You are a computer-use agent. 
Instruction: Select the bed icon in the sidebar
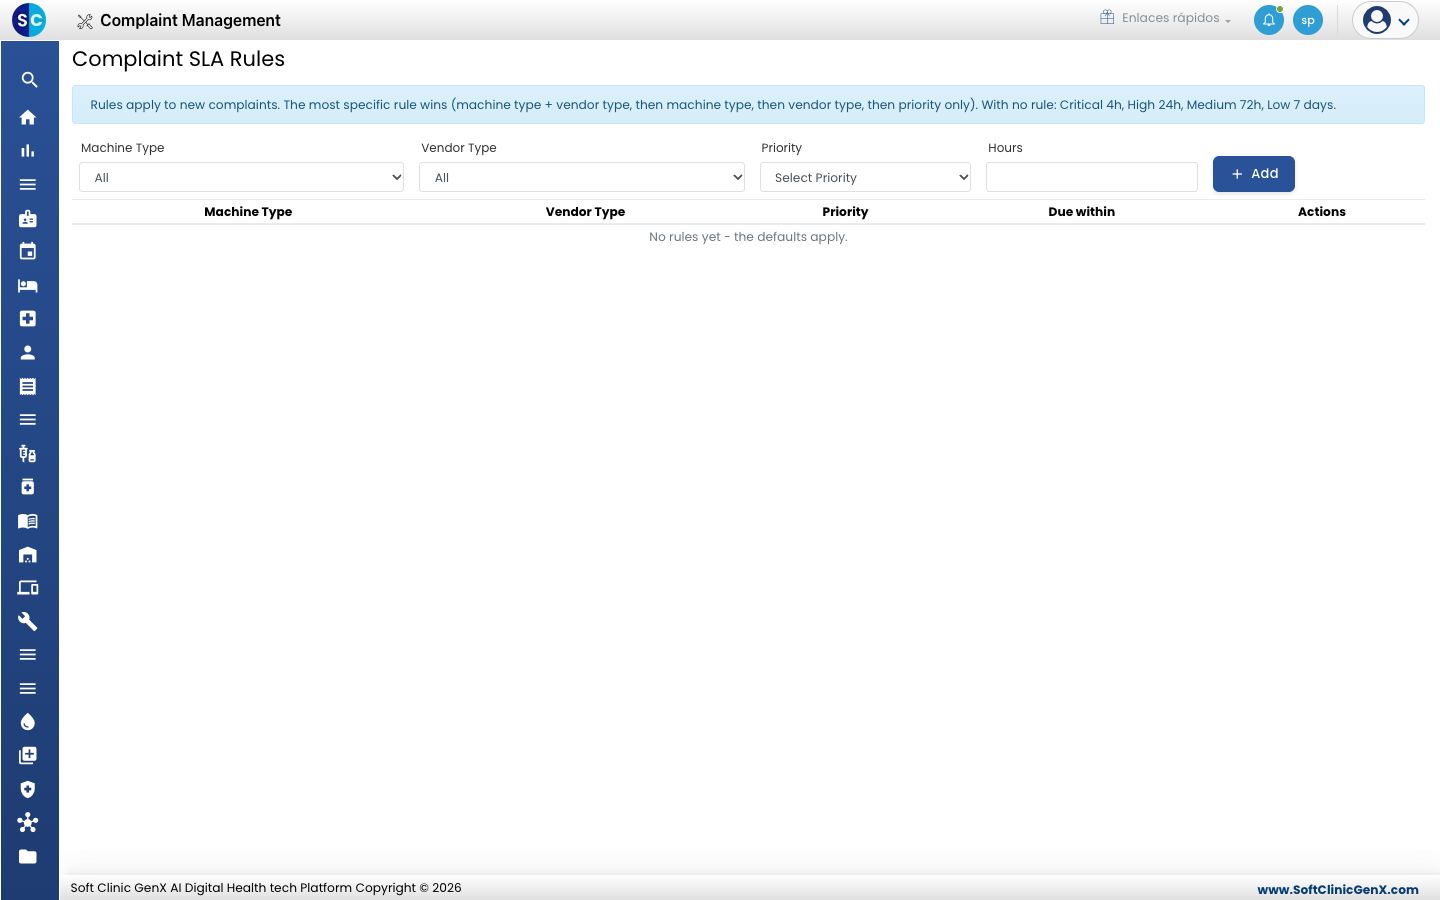click(28, 285)
